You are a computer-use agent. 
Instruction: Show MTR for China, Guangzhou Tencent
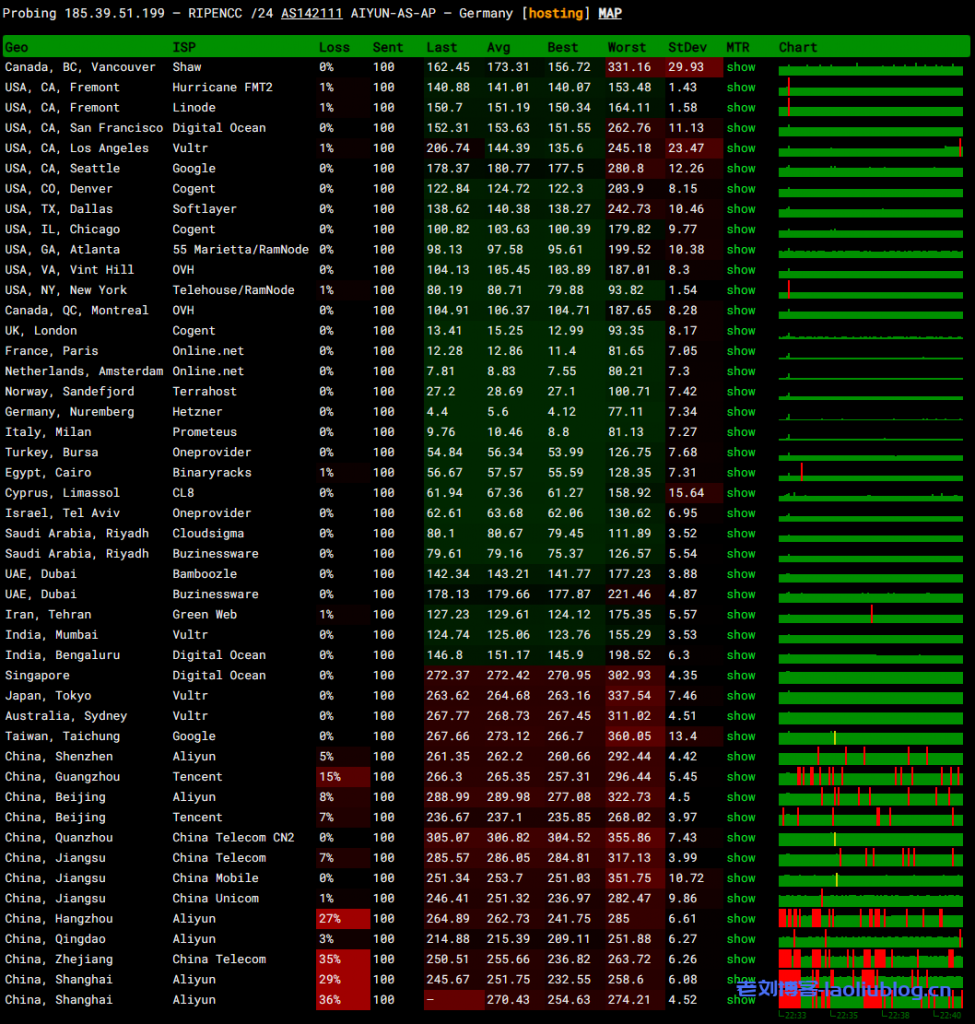[x=741, y=776]
